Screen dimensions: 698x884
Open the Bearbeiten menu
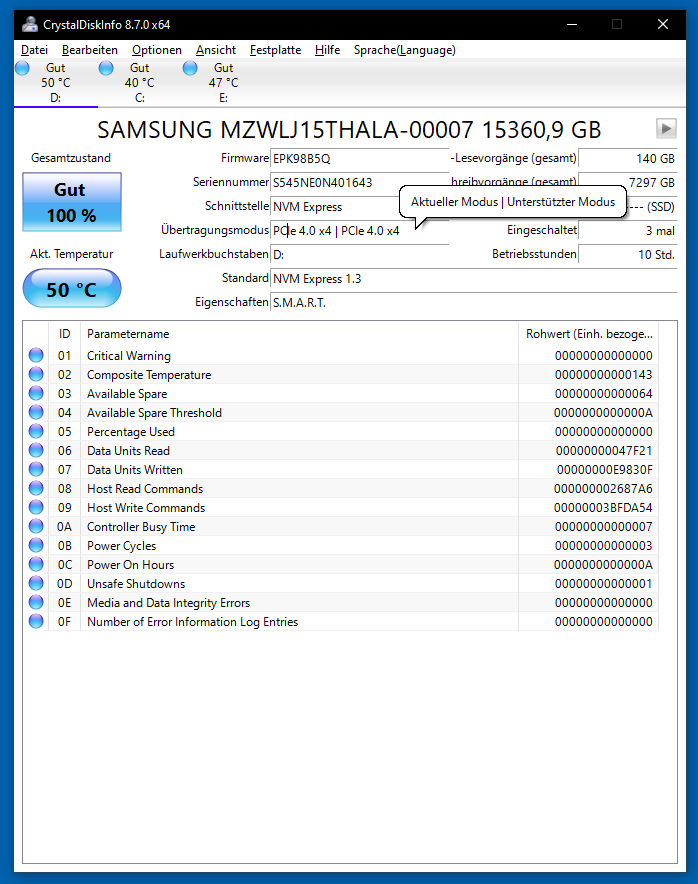[x=90, y=50]
